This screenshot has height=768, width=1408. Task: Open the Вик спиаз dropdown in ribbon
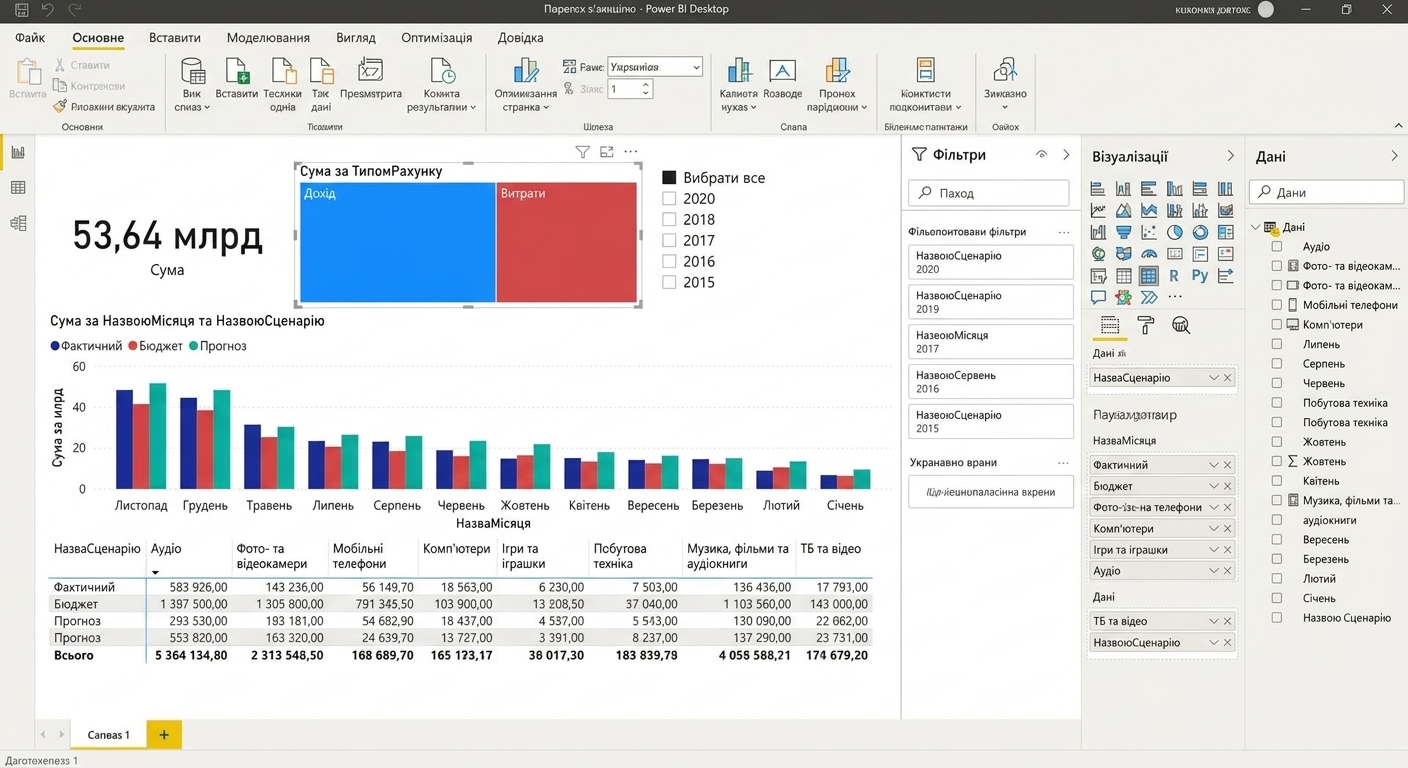tap(192, 84)
